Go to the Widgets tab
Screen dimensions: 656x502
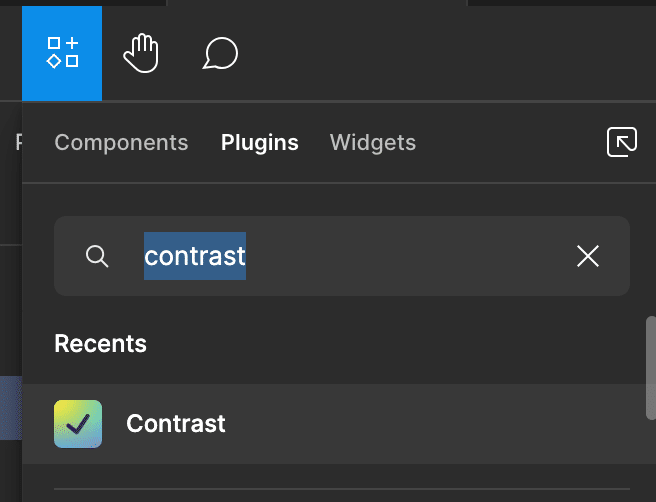click(373, 143)
